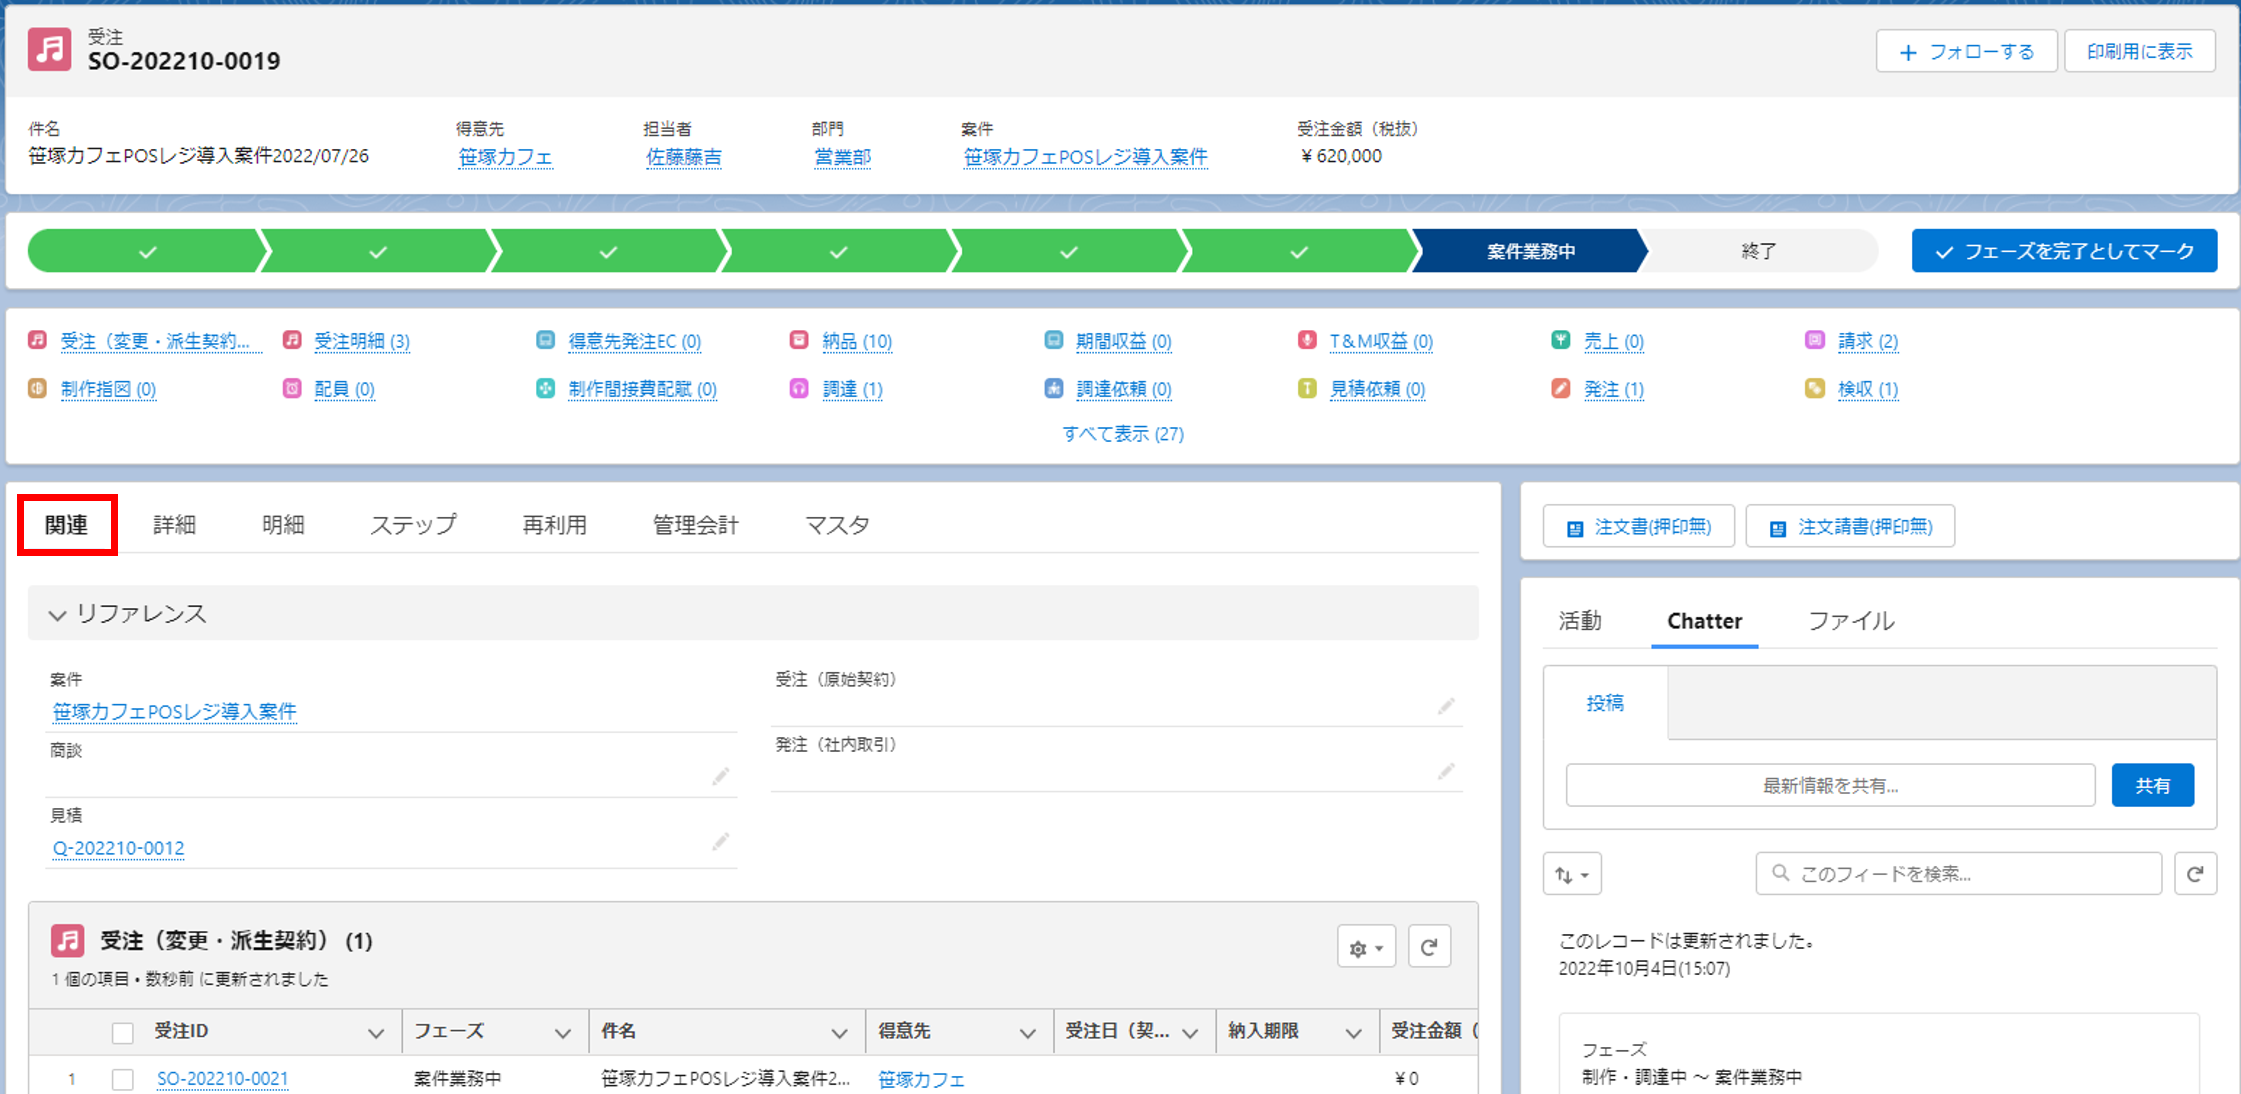The height and width of the screenshot is (1094, 2241).
Task: Click the 期間収益 (0) icon
Action: [x=1054, y=340]
